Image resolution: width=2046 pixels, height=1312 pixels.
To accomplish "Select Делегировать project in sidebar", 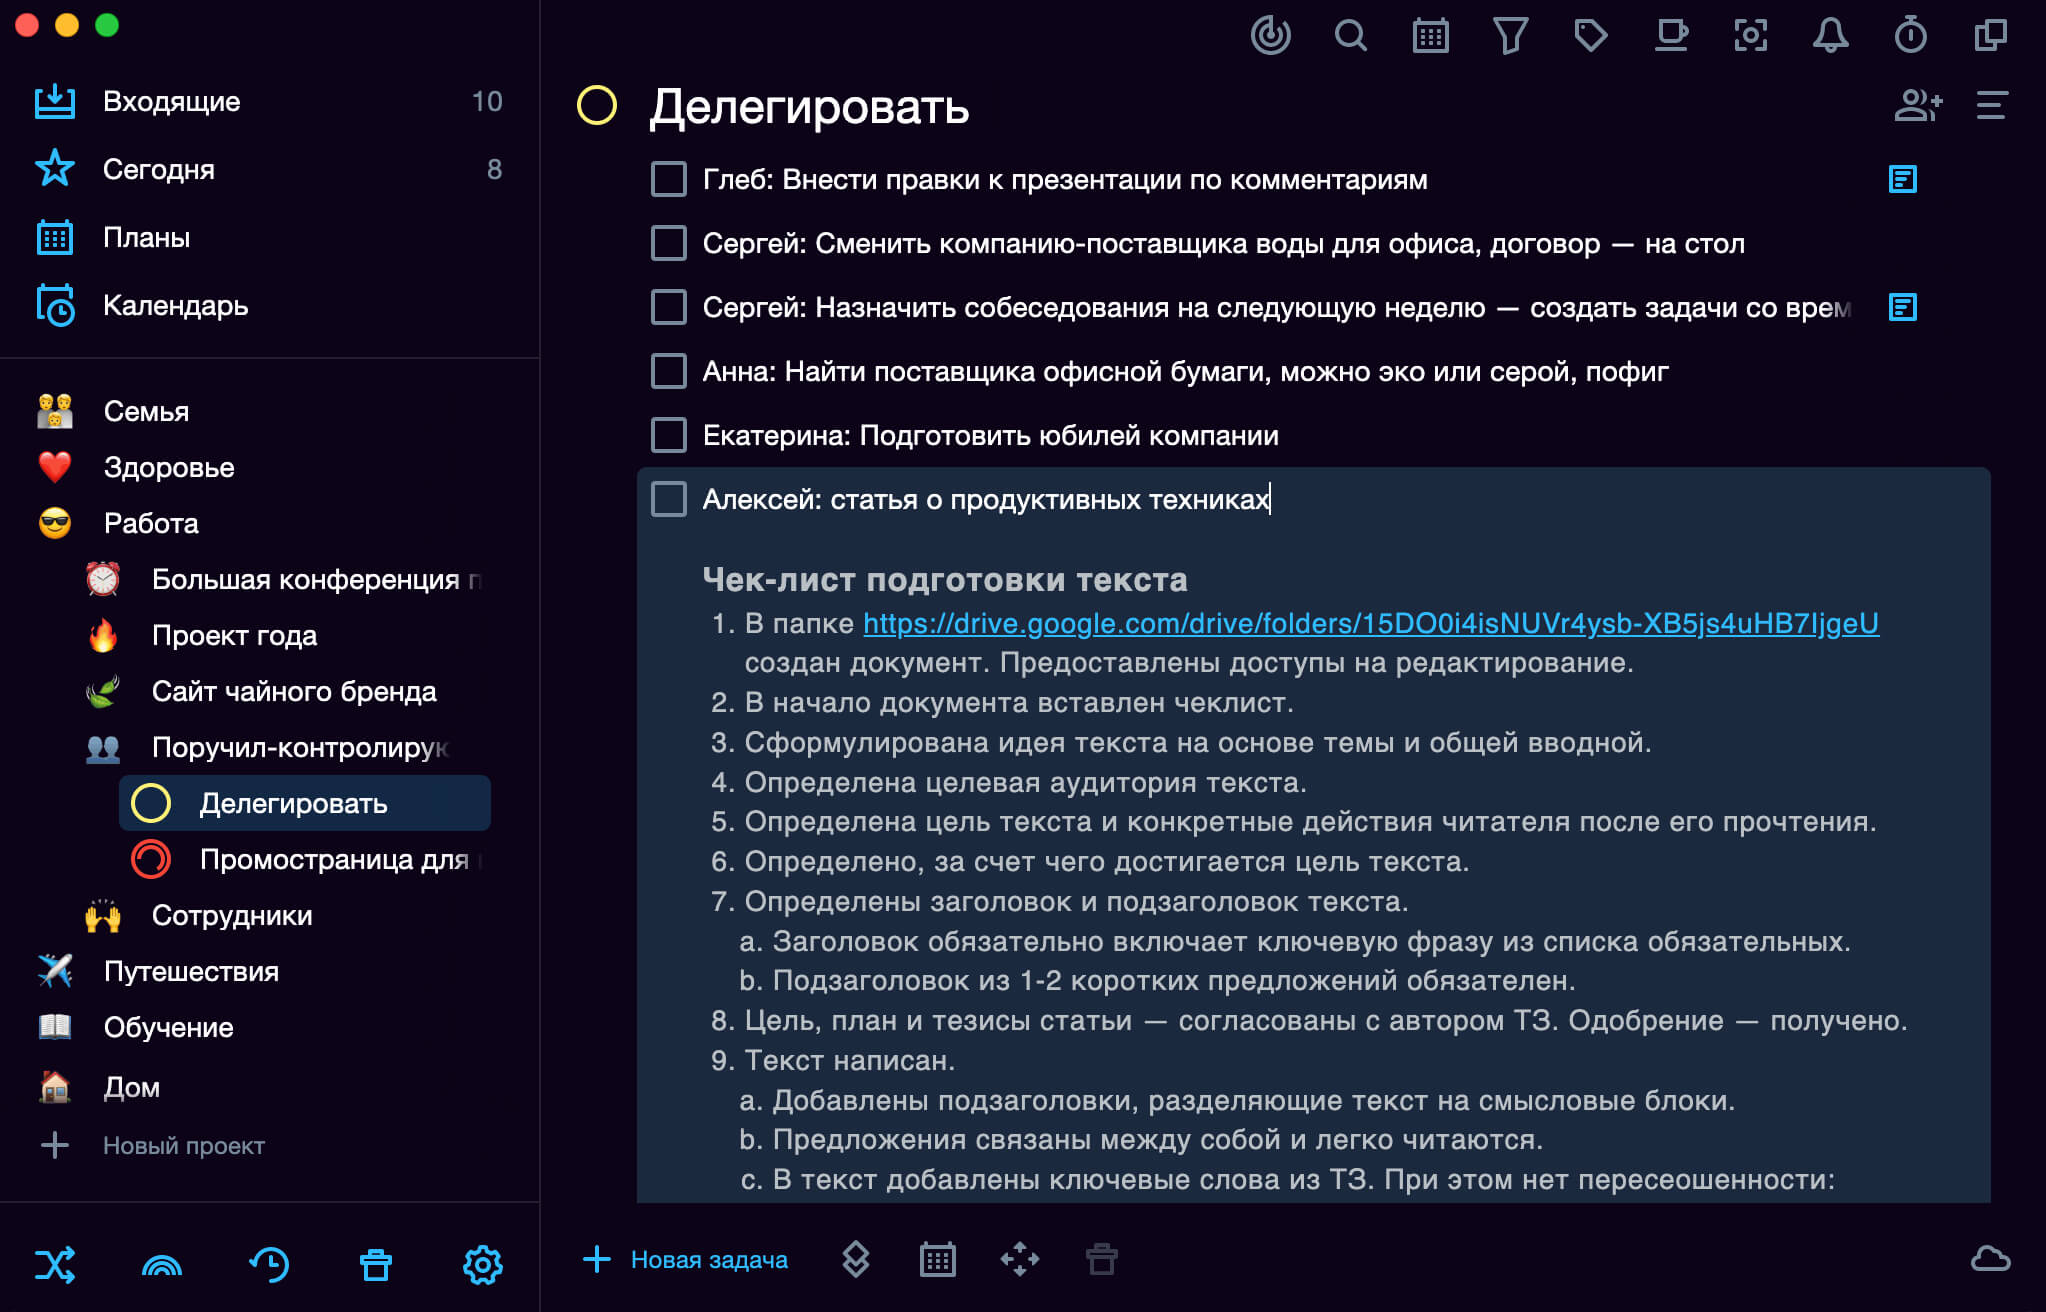I will point(305,803).
